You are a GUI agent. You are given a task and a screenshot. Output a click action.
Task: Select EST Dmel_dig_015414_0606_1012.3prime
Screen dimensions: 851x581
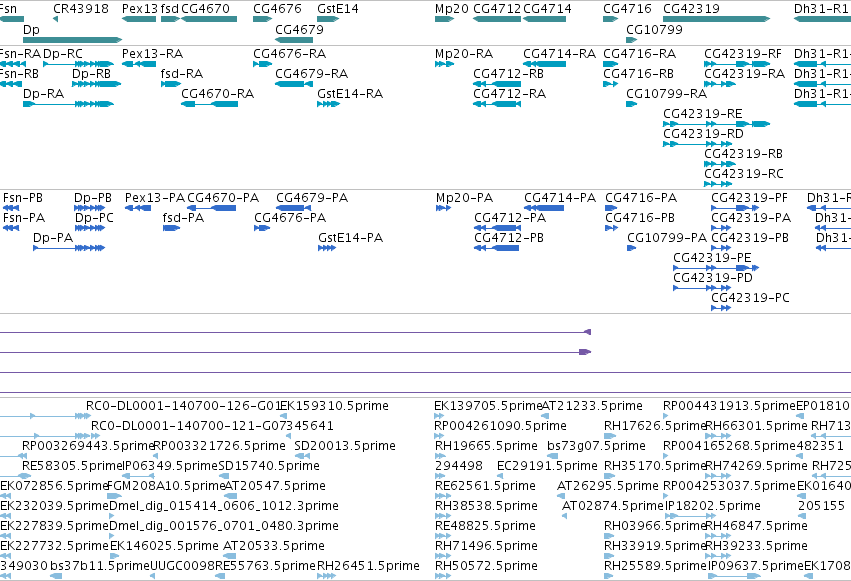pos(224,506)
